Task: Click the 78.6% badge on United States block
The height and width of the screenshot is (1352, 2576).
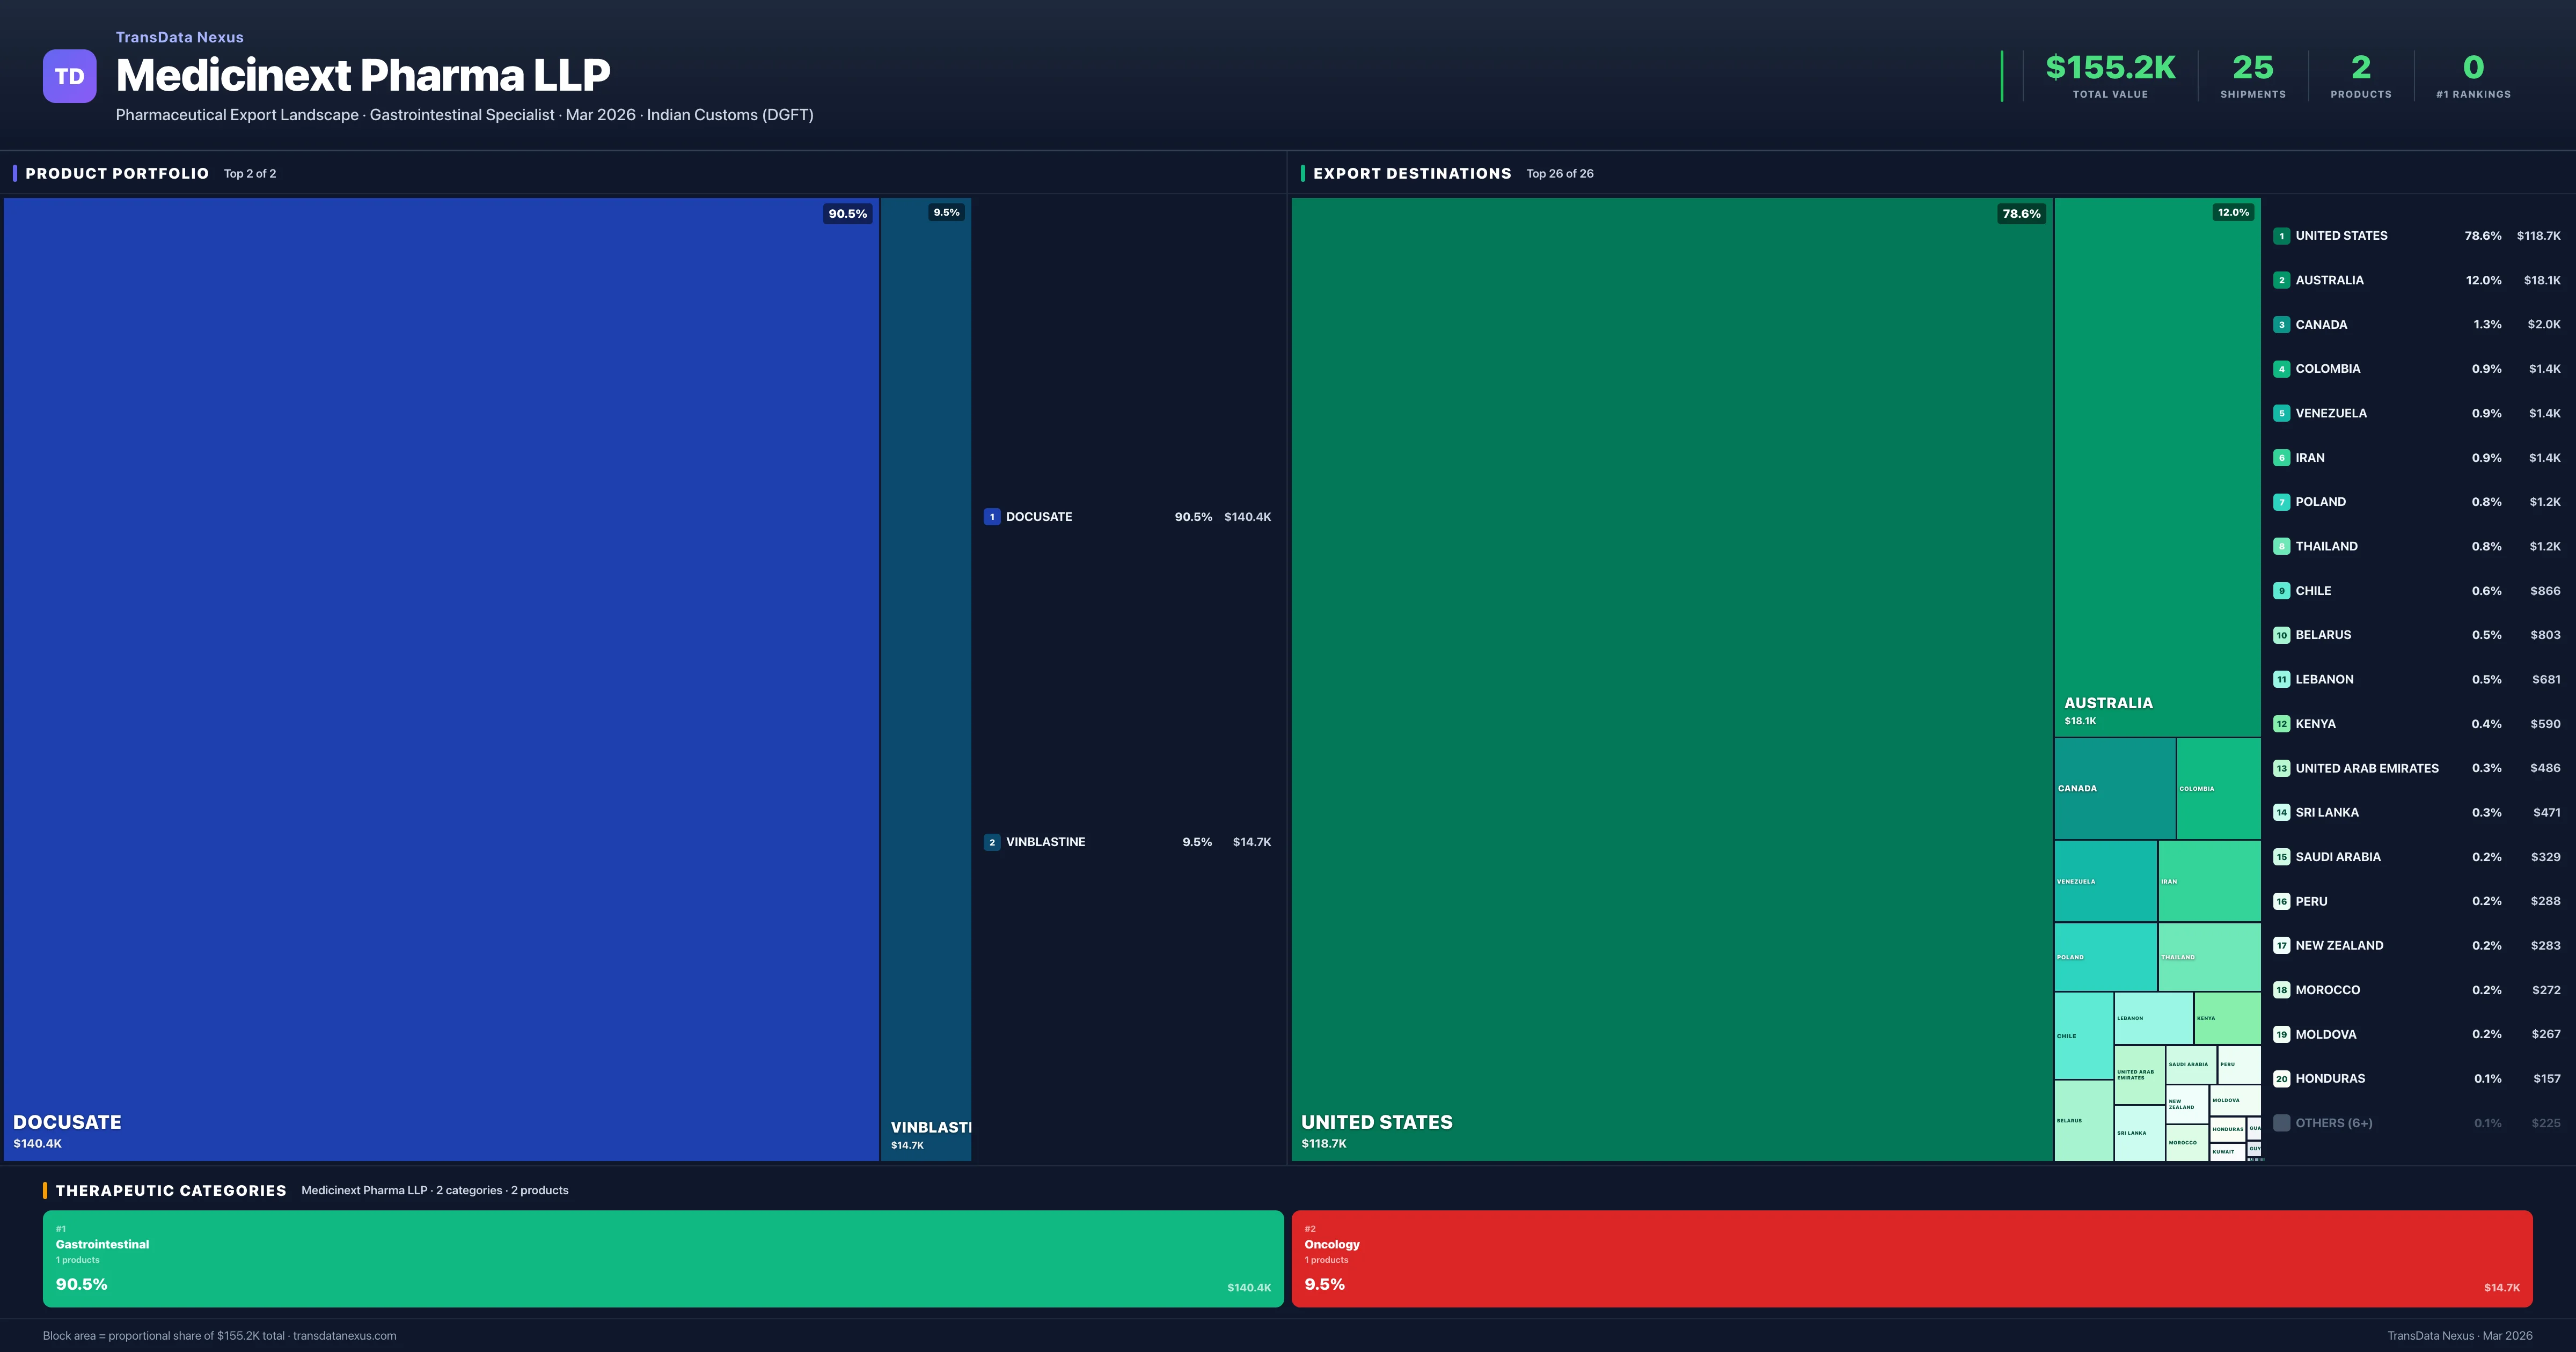Action: pyautogui.click(x=2021, y=214)
